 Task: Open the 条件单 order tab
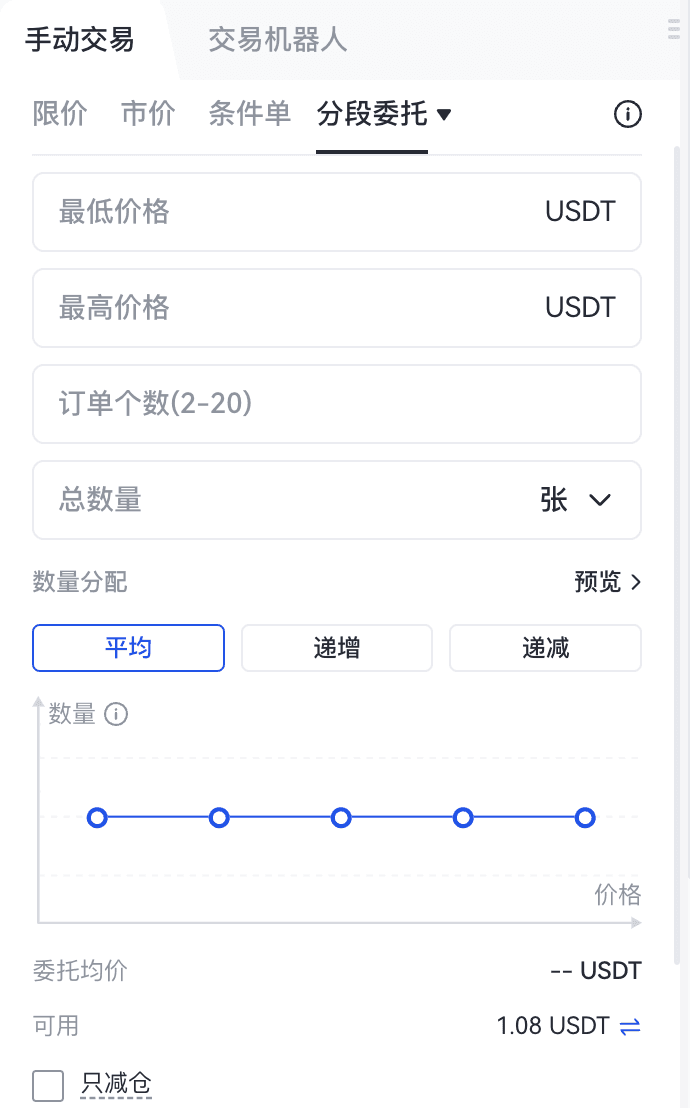pyautogui.click(x=250, y=114)
